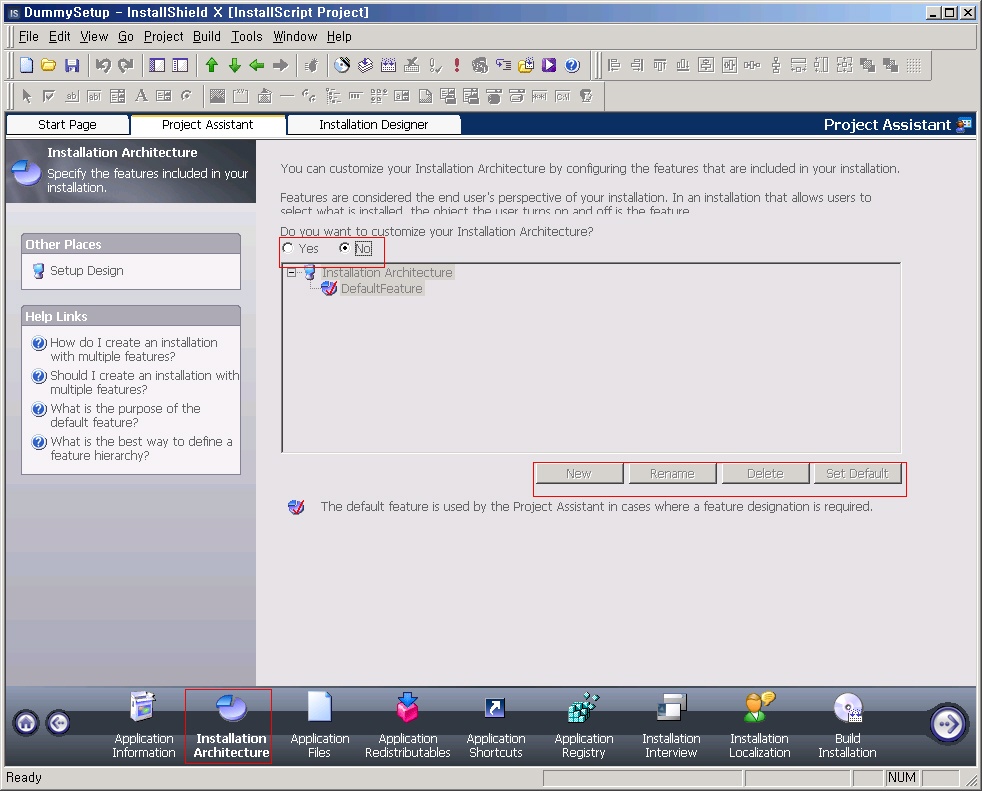The width and height of the screenshot is (982, 791).
Task: Click the Delete button
Action: pos(765,473)
